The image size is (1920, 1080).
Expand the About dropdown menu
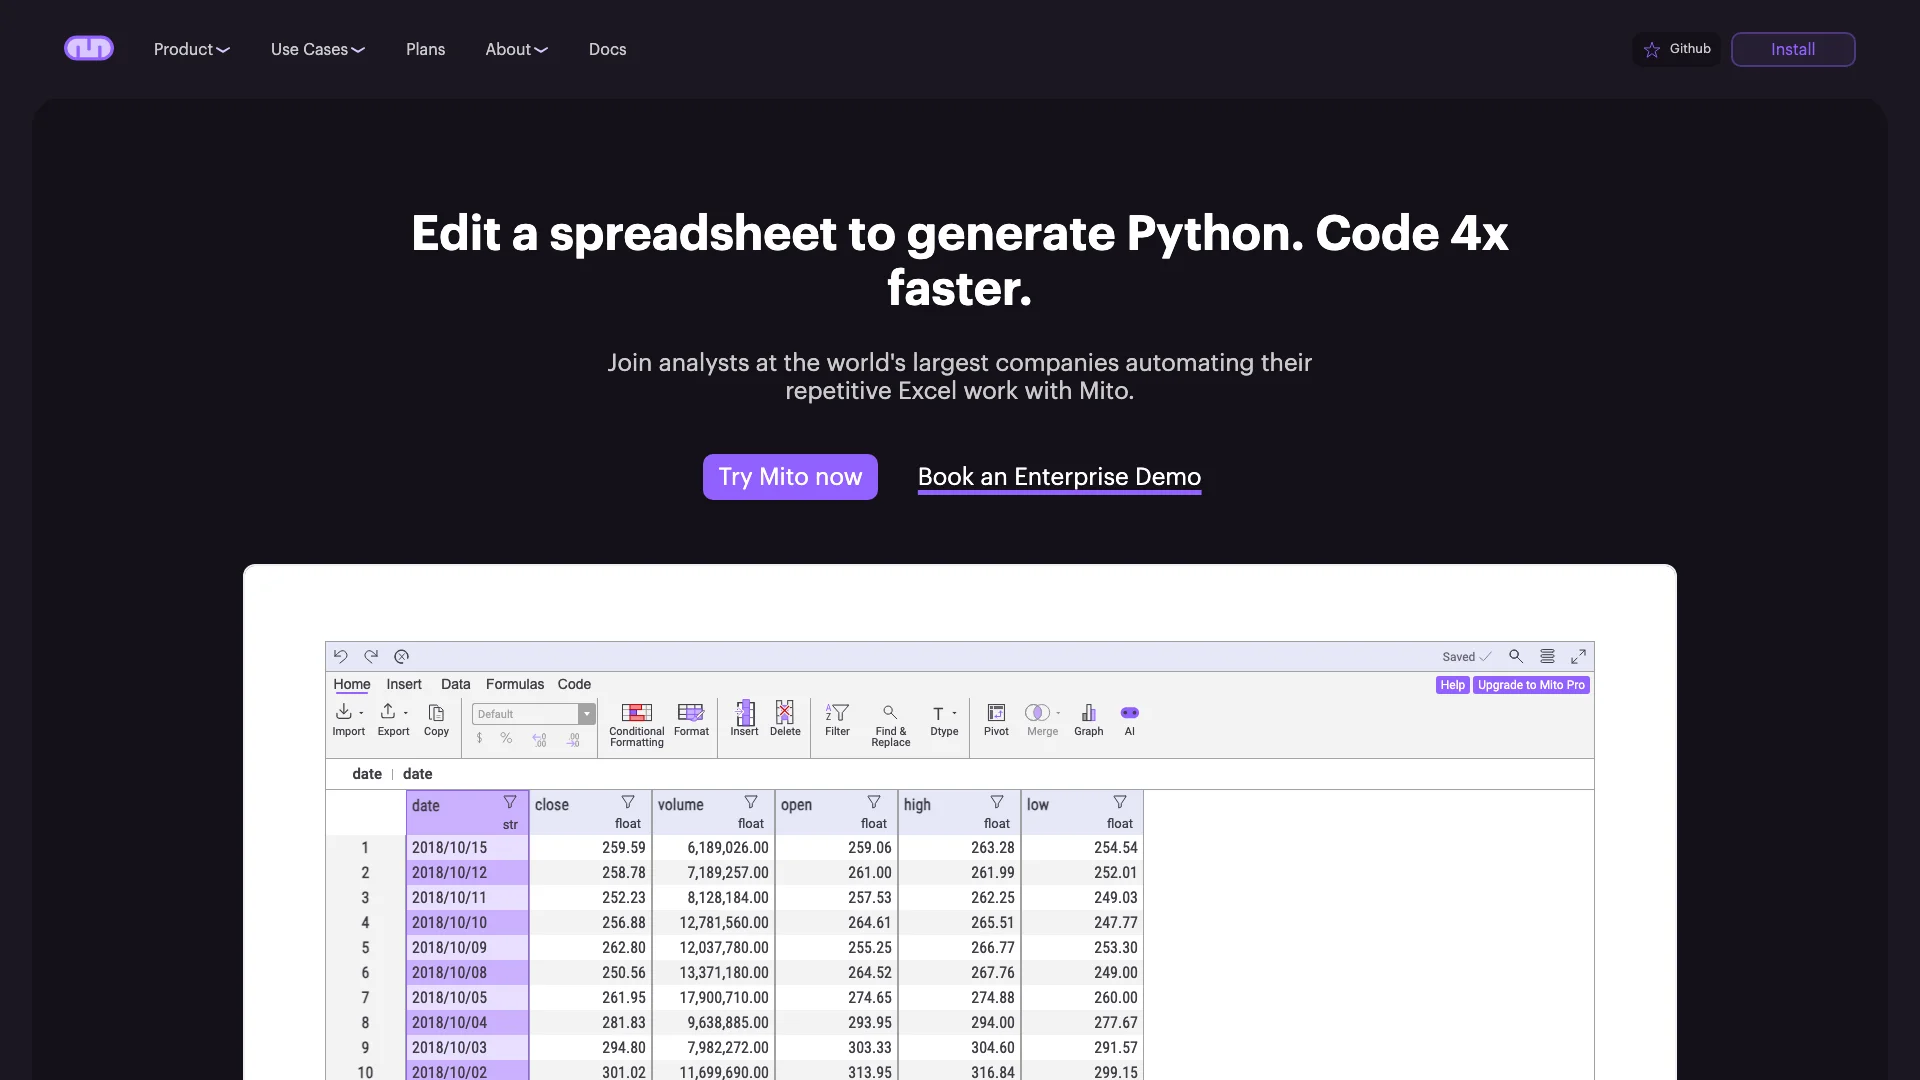click(516, 49)
